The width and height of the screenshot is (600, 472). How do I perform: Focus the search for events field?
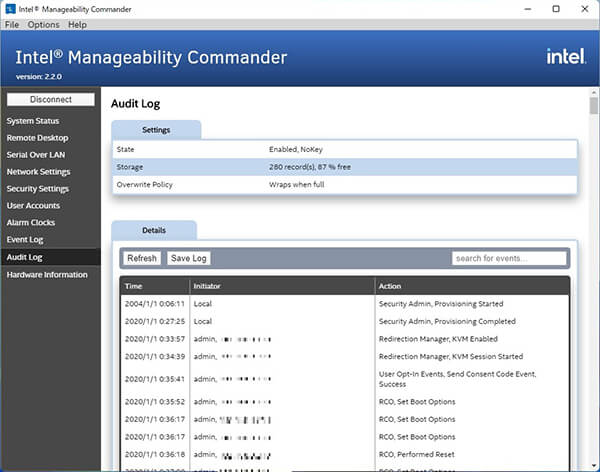click(509, 258)
